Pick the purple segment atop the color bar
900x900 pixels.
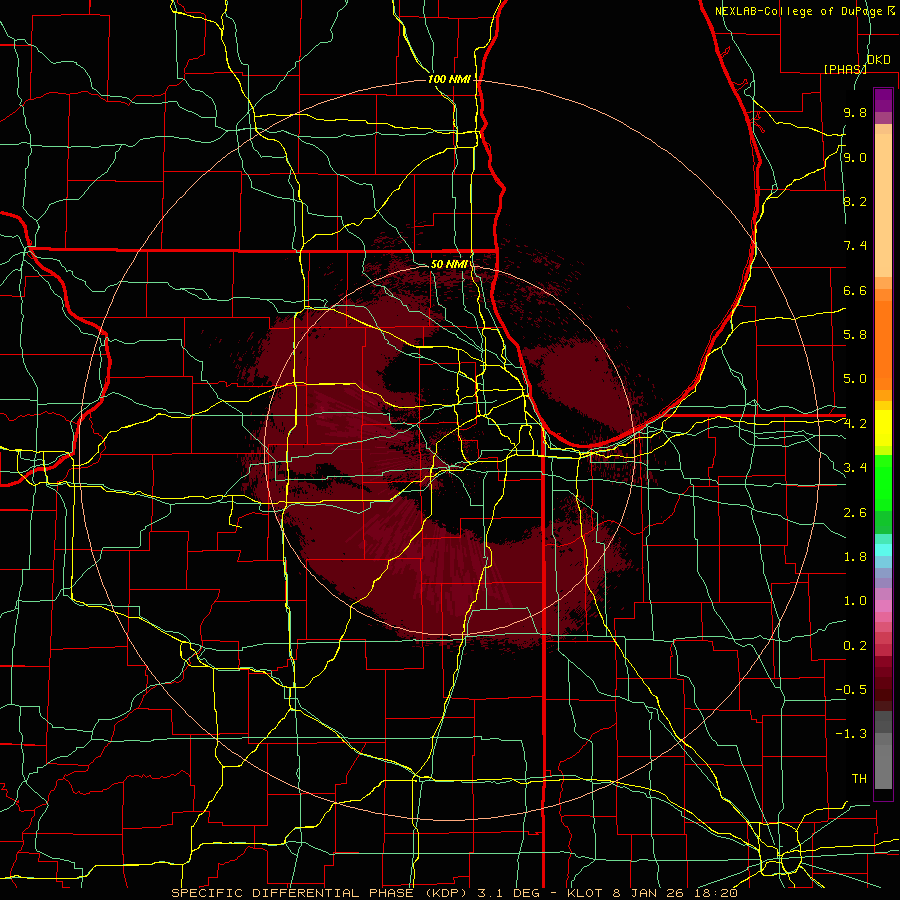coord(883,100)
